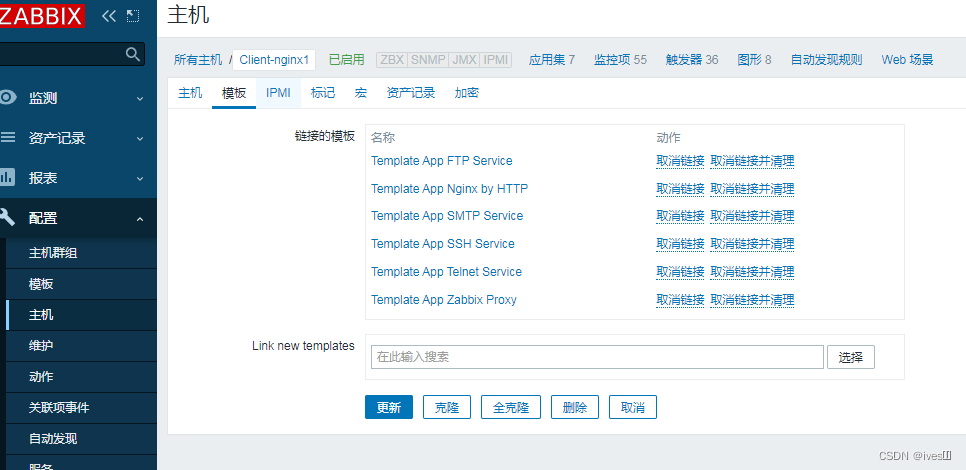The width and height of the screenshot is (966, 470).
Task: Switch to the 主机 tab
Action: [190, 93]
